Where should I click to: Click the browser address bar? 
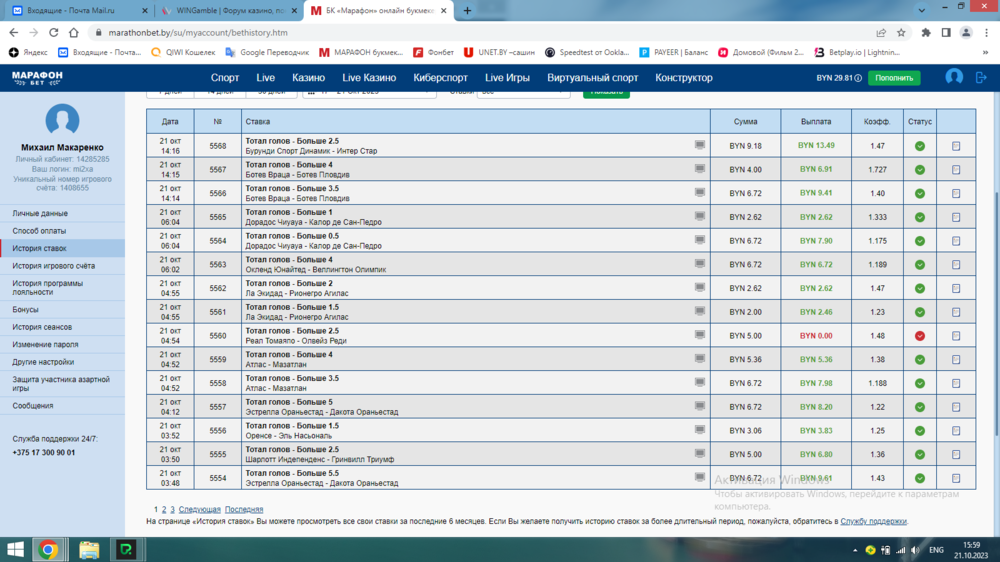(450, 32)
